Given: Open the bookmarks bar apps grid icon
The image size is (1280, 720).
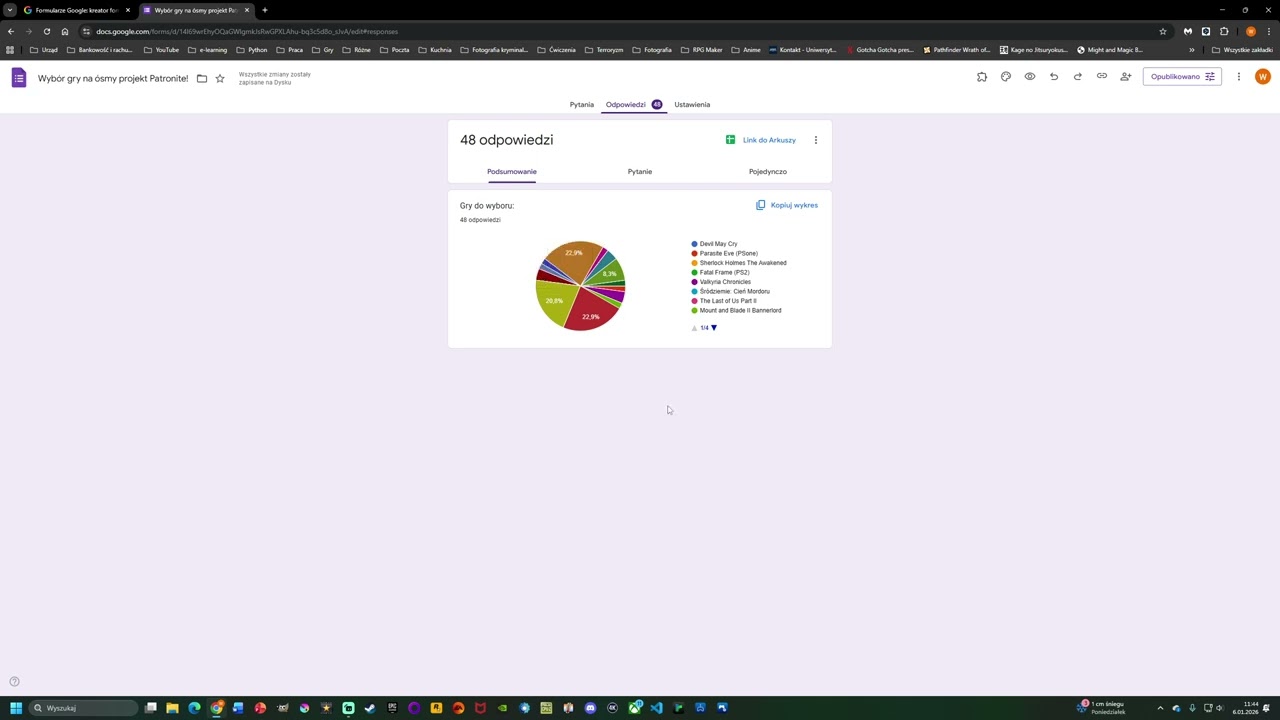Looking at the screenshot, I should (11, 49).
